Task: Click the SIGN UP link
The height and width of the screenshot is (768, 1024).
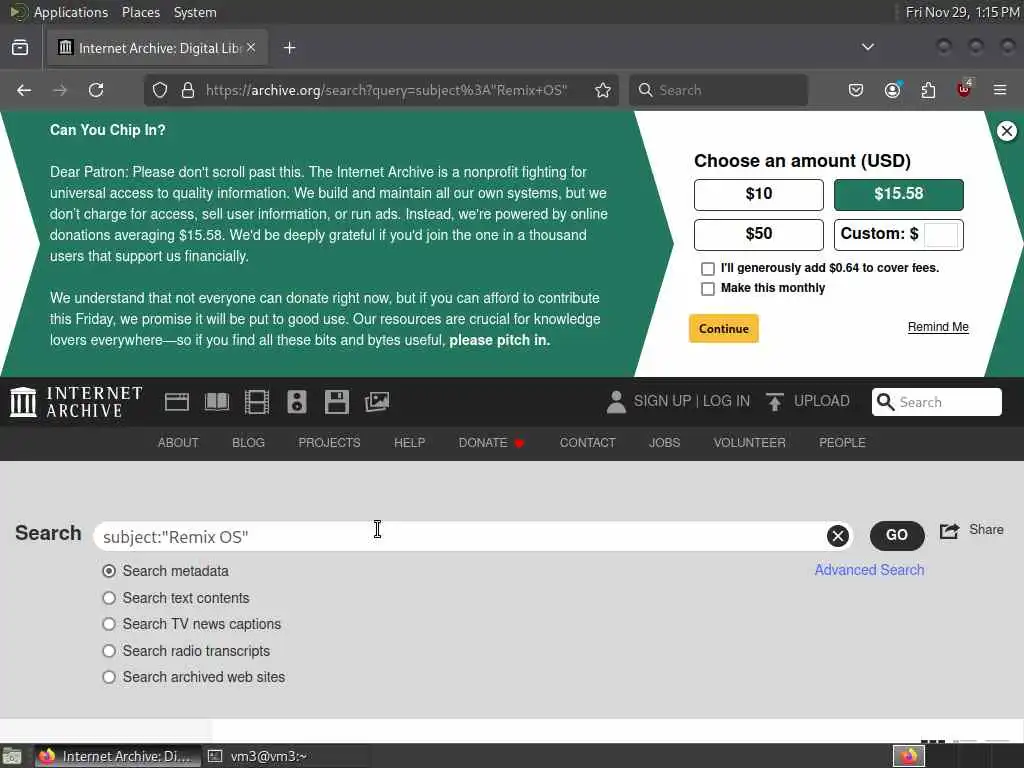Action: pos(662,401)
